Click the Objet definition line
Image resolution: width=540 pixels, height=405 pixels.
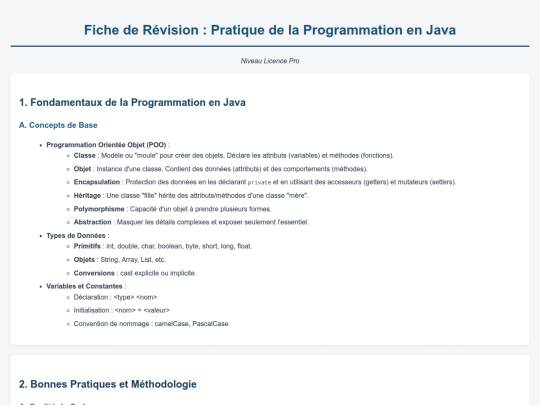tap(220, 169)
